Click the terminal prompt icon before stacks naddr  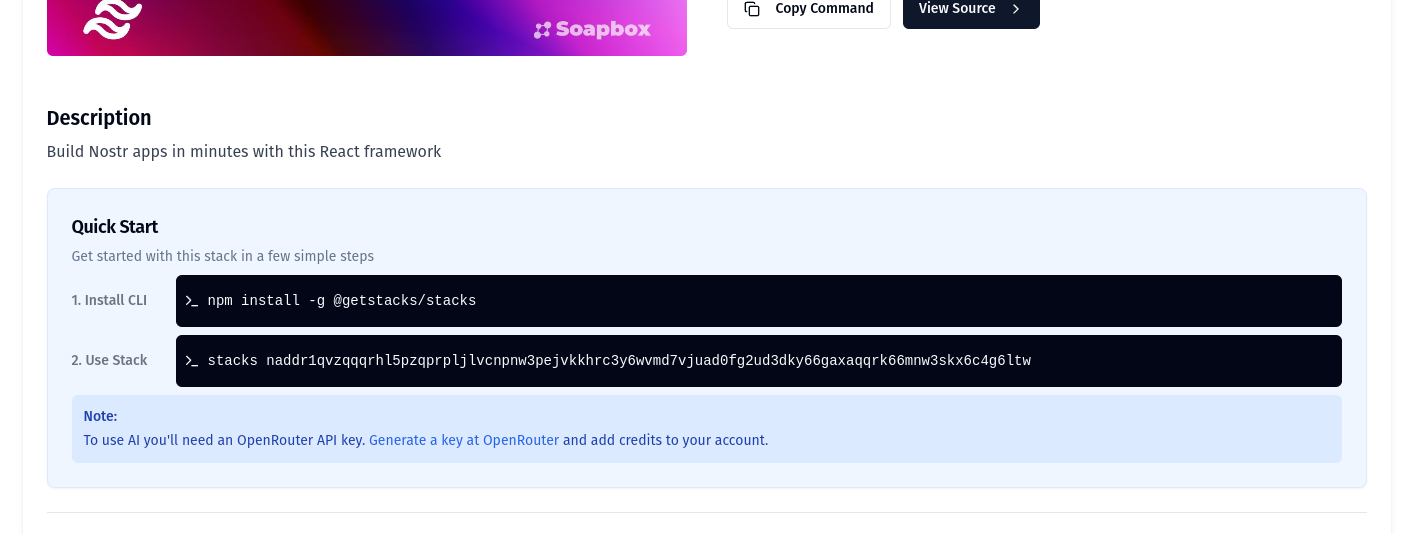[191, 361]
